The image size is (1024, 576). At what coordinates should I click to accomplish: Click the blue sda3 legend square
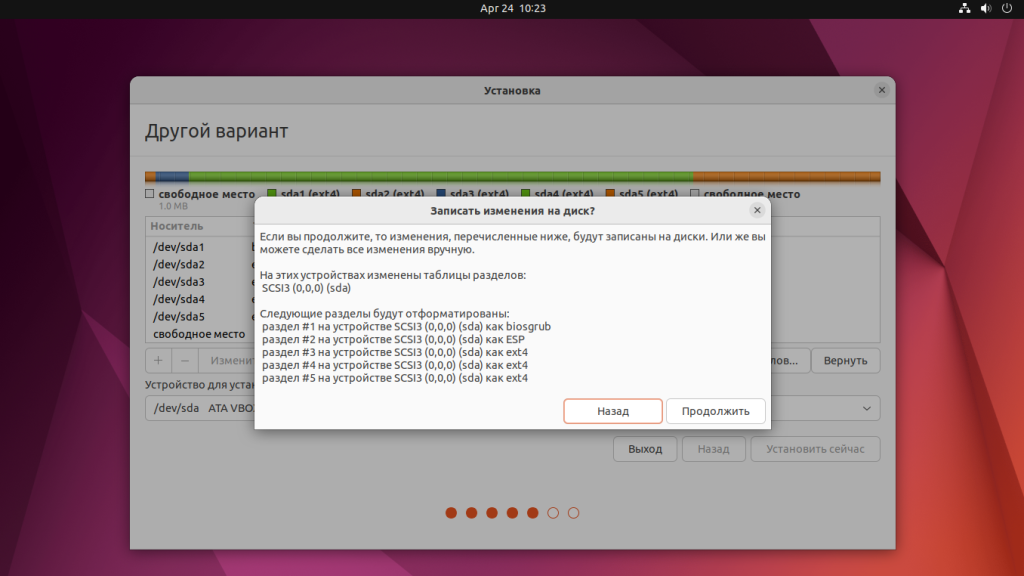tap(441, 194)
